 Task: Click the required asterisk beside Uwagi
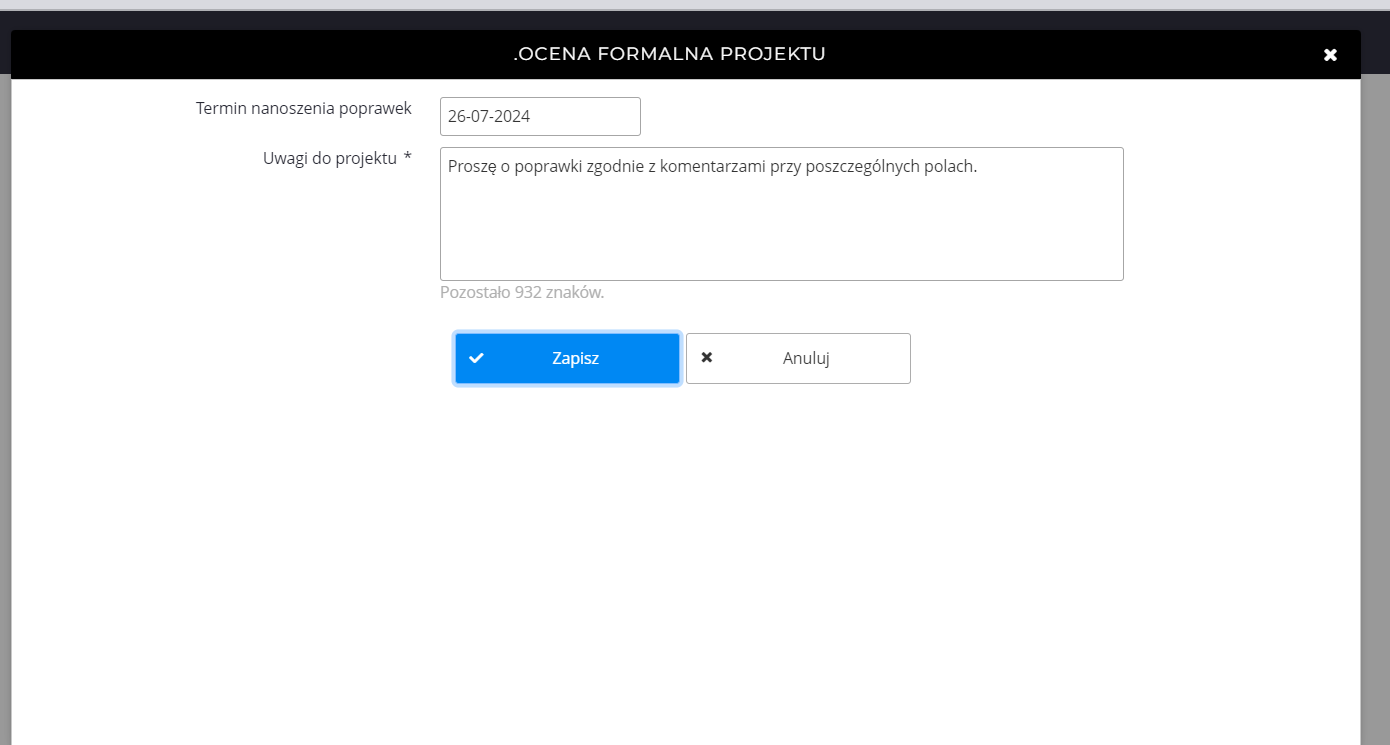(407, 158)
